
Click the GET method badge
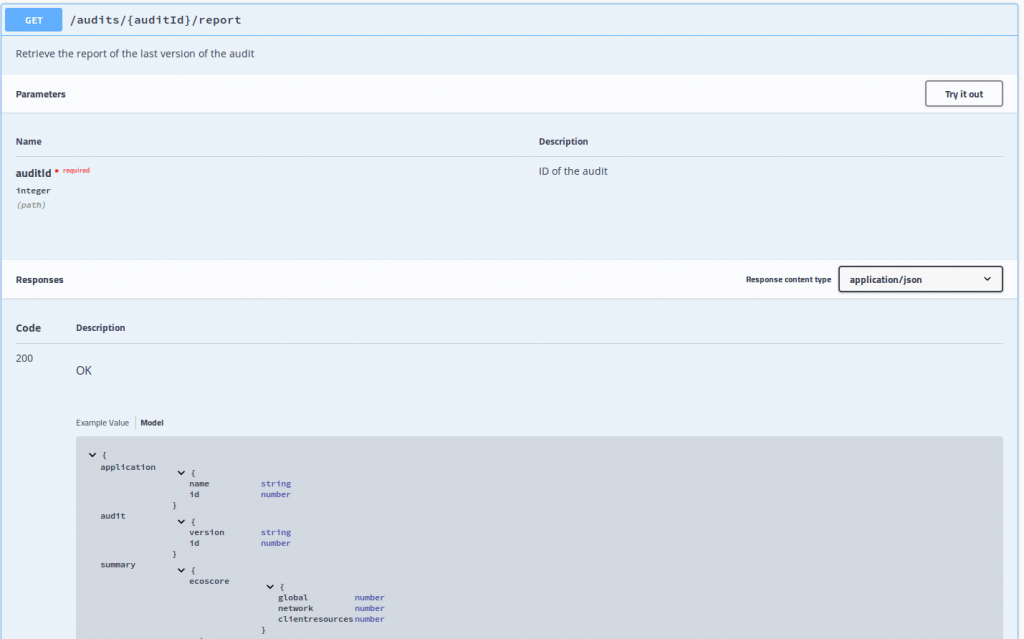coord(33,20)
